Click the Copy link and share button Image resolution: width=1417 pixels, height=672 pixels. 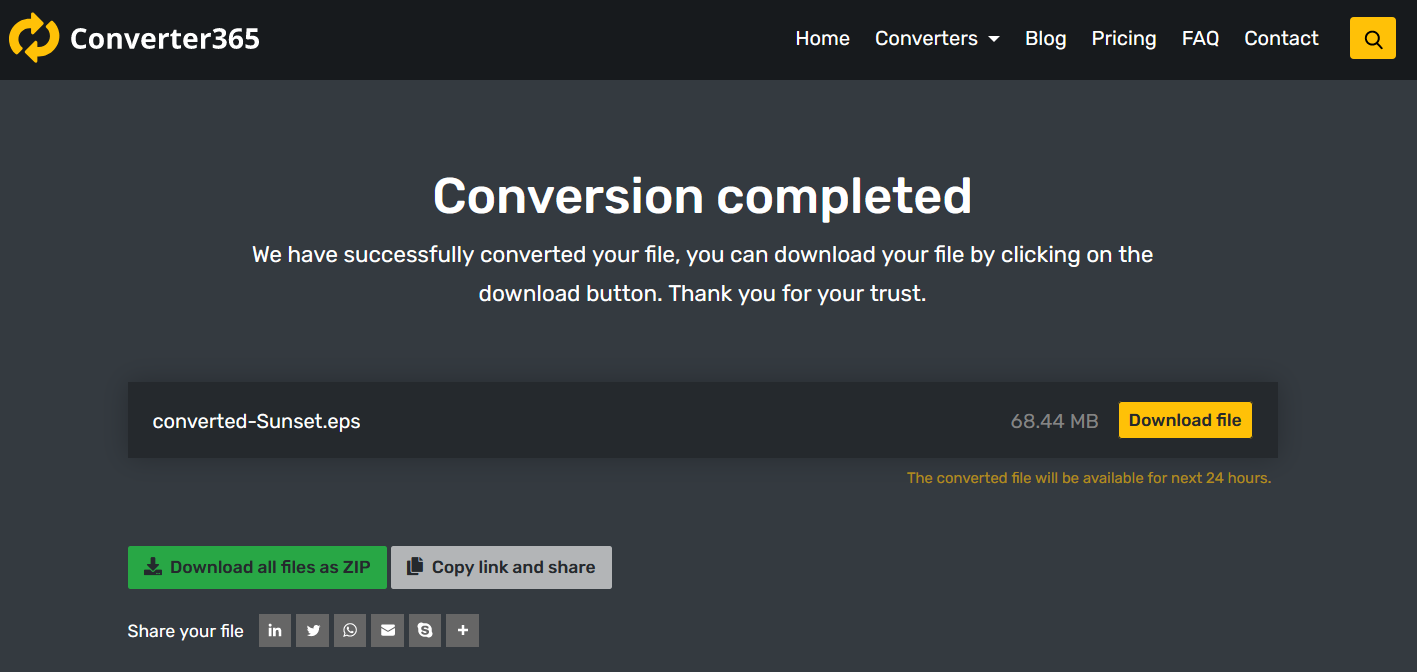pos(501,567)
